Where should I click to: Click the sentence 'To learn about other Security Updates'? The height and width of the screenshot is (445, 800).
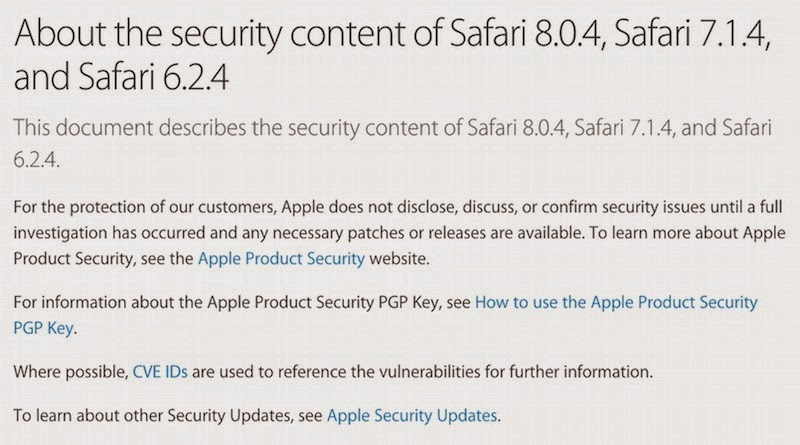click(x=168, y=414)
